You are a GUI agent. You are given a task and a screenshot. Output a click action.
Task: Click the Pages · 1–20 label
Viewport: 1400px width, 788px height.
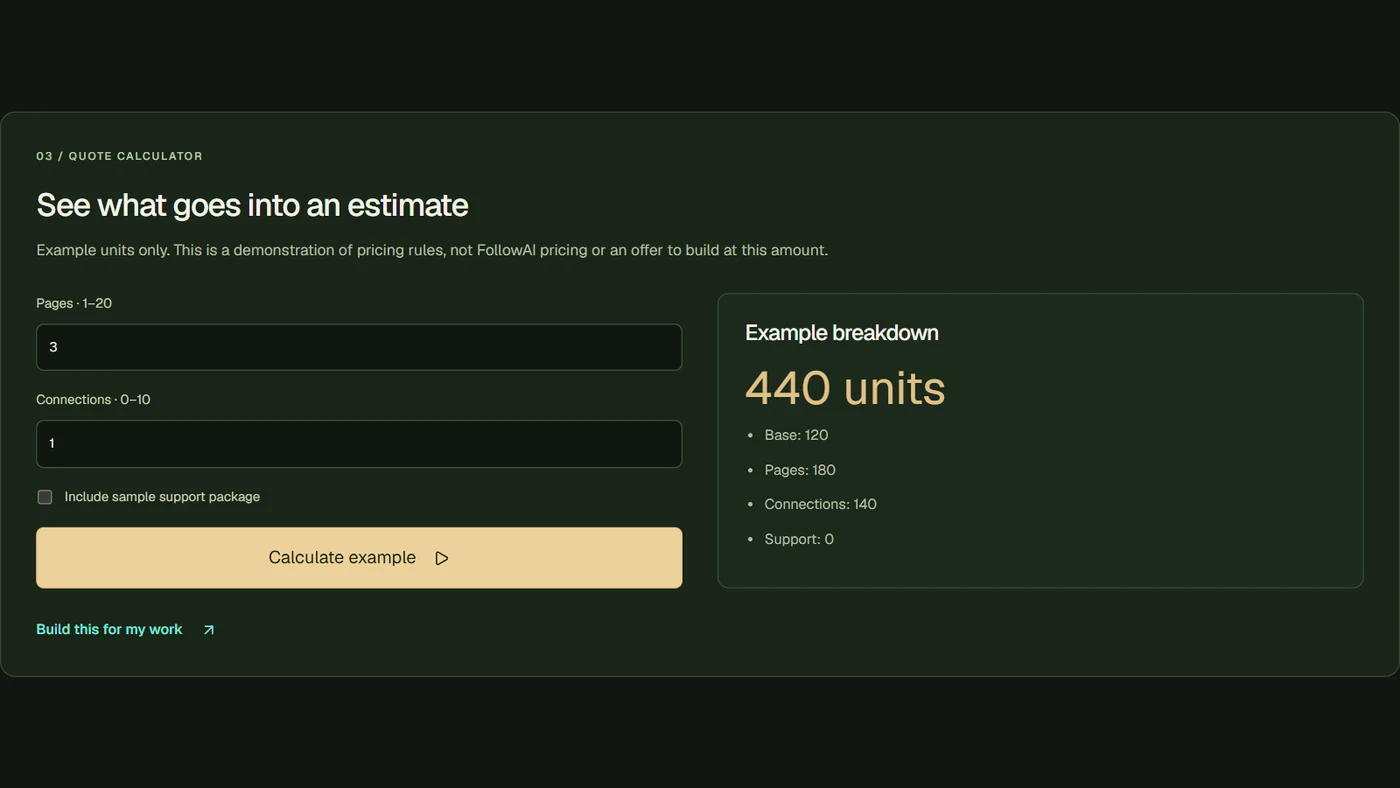pyautogui.click(x=74, y=303)
